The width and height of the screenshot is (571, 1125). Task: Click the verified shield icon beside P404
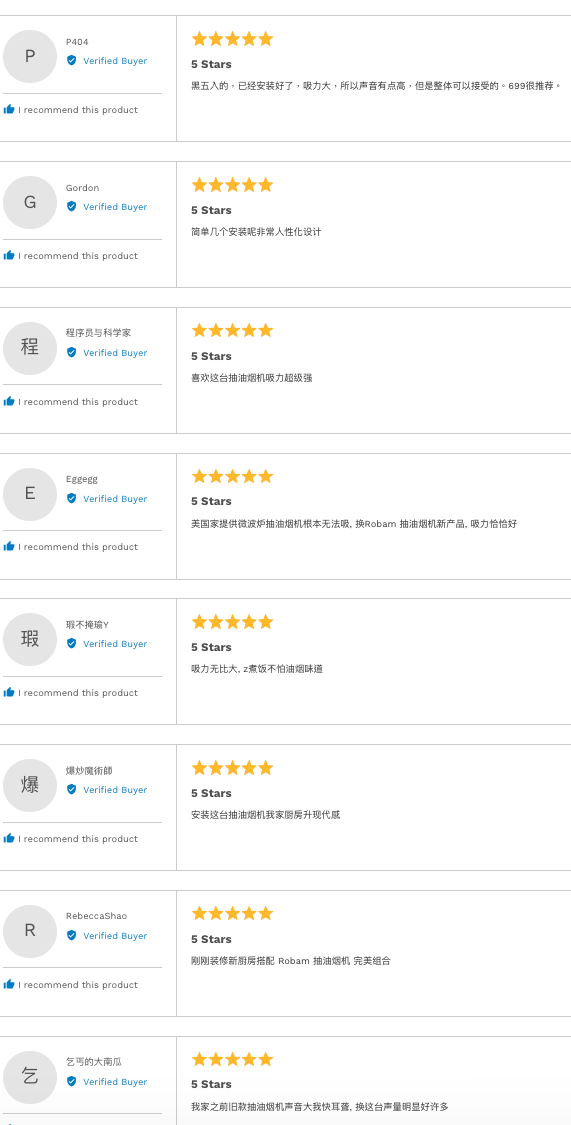72,60
